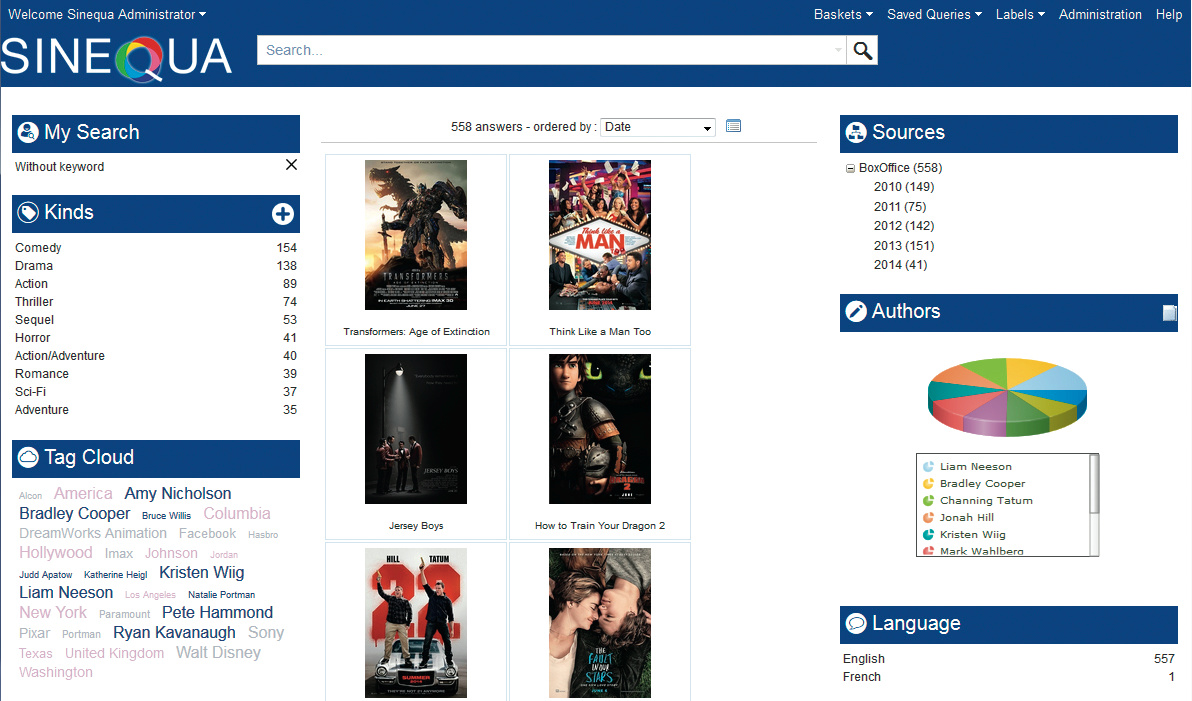This screenshot has height=701, width=1192.
Task: Go to the Administration page
Action: [1100, 15]
